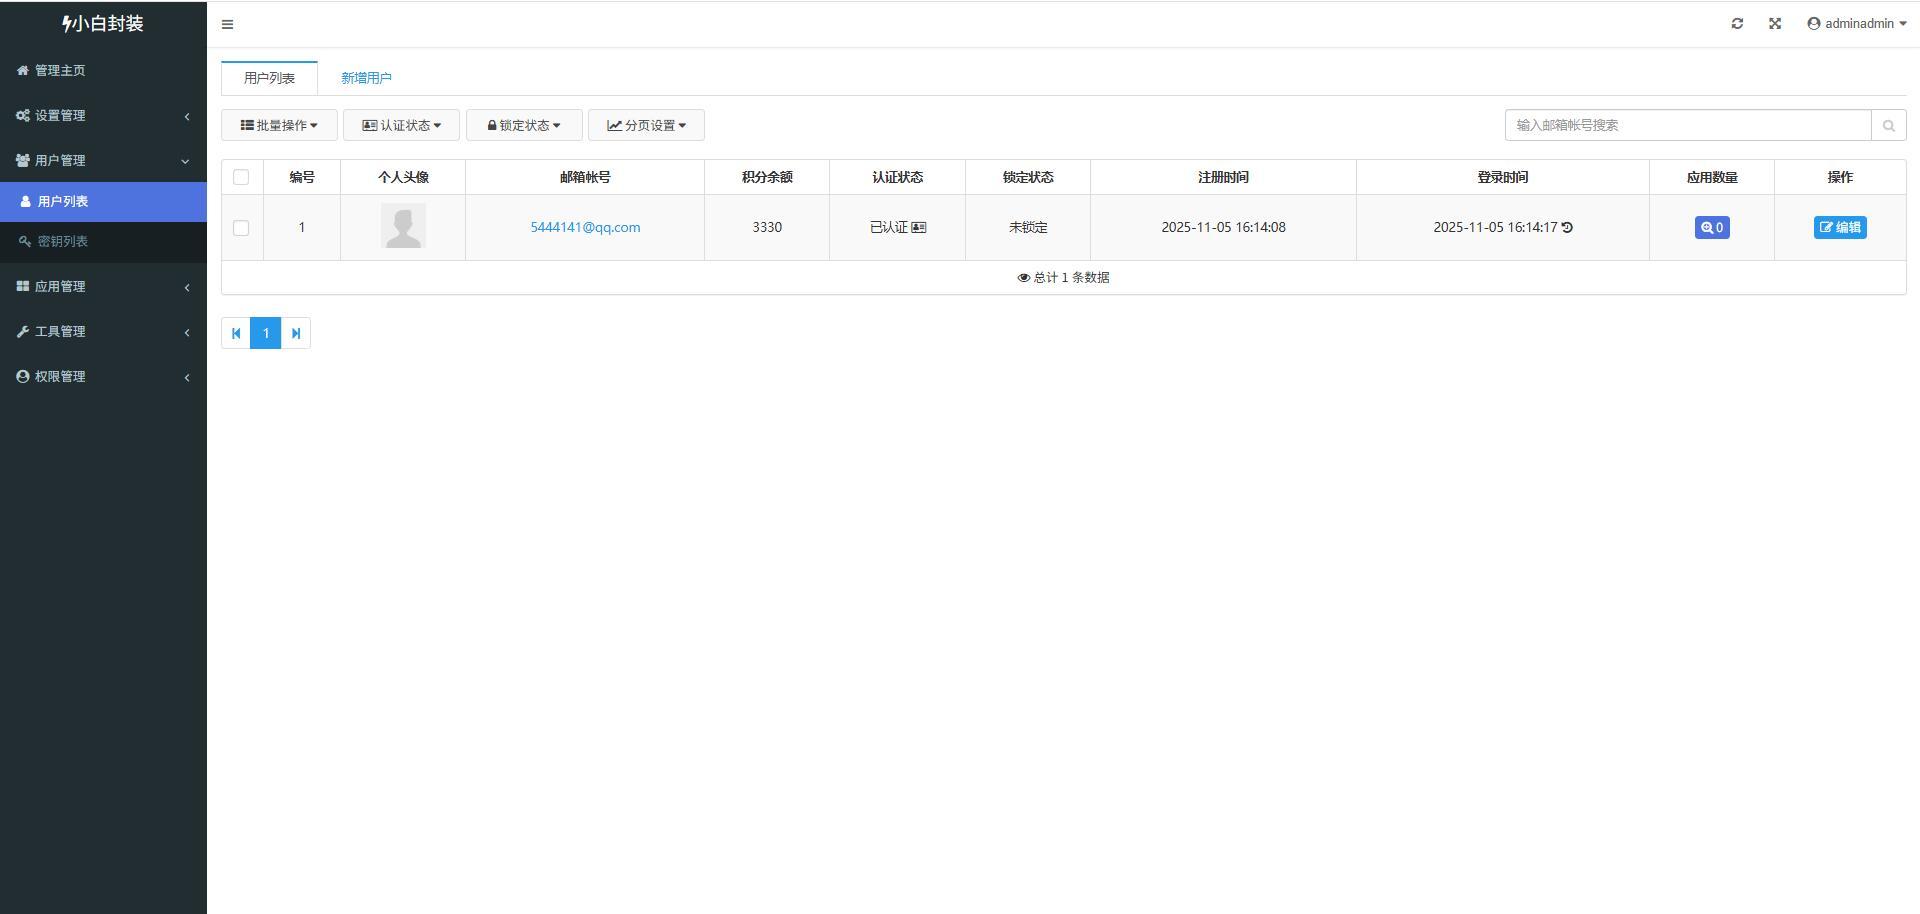Click the verified ID card icon
Image resolution: width=1920 pixels, height=914 pixels.
919,227
